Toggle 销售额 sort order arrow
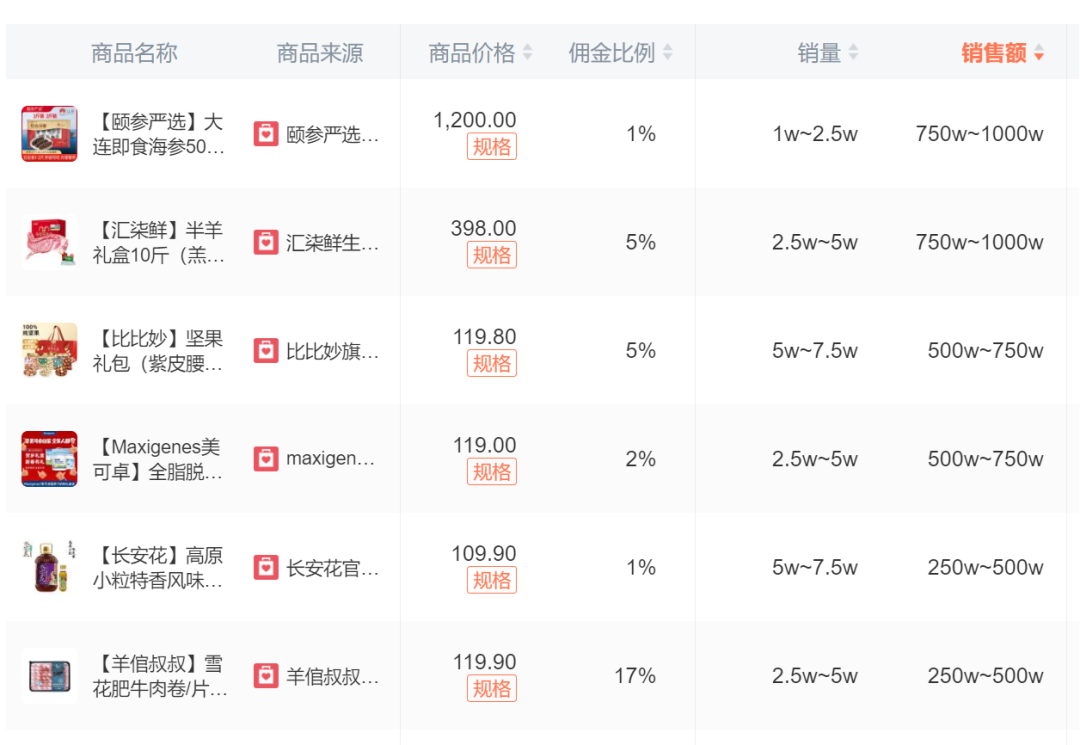 coord(1039,54)
